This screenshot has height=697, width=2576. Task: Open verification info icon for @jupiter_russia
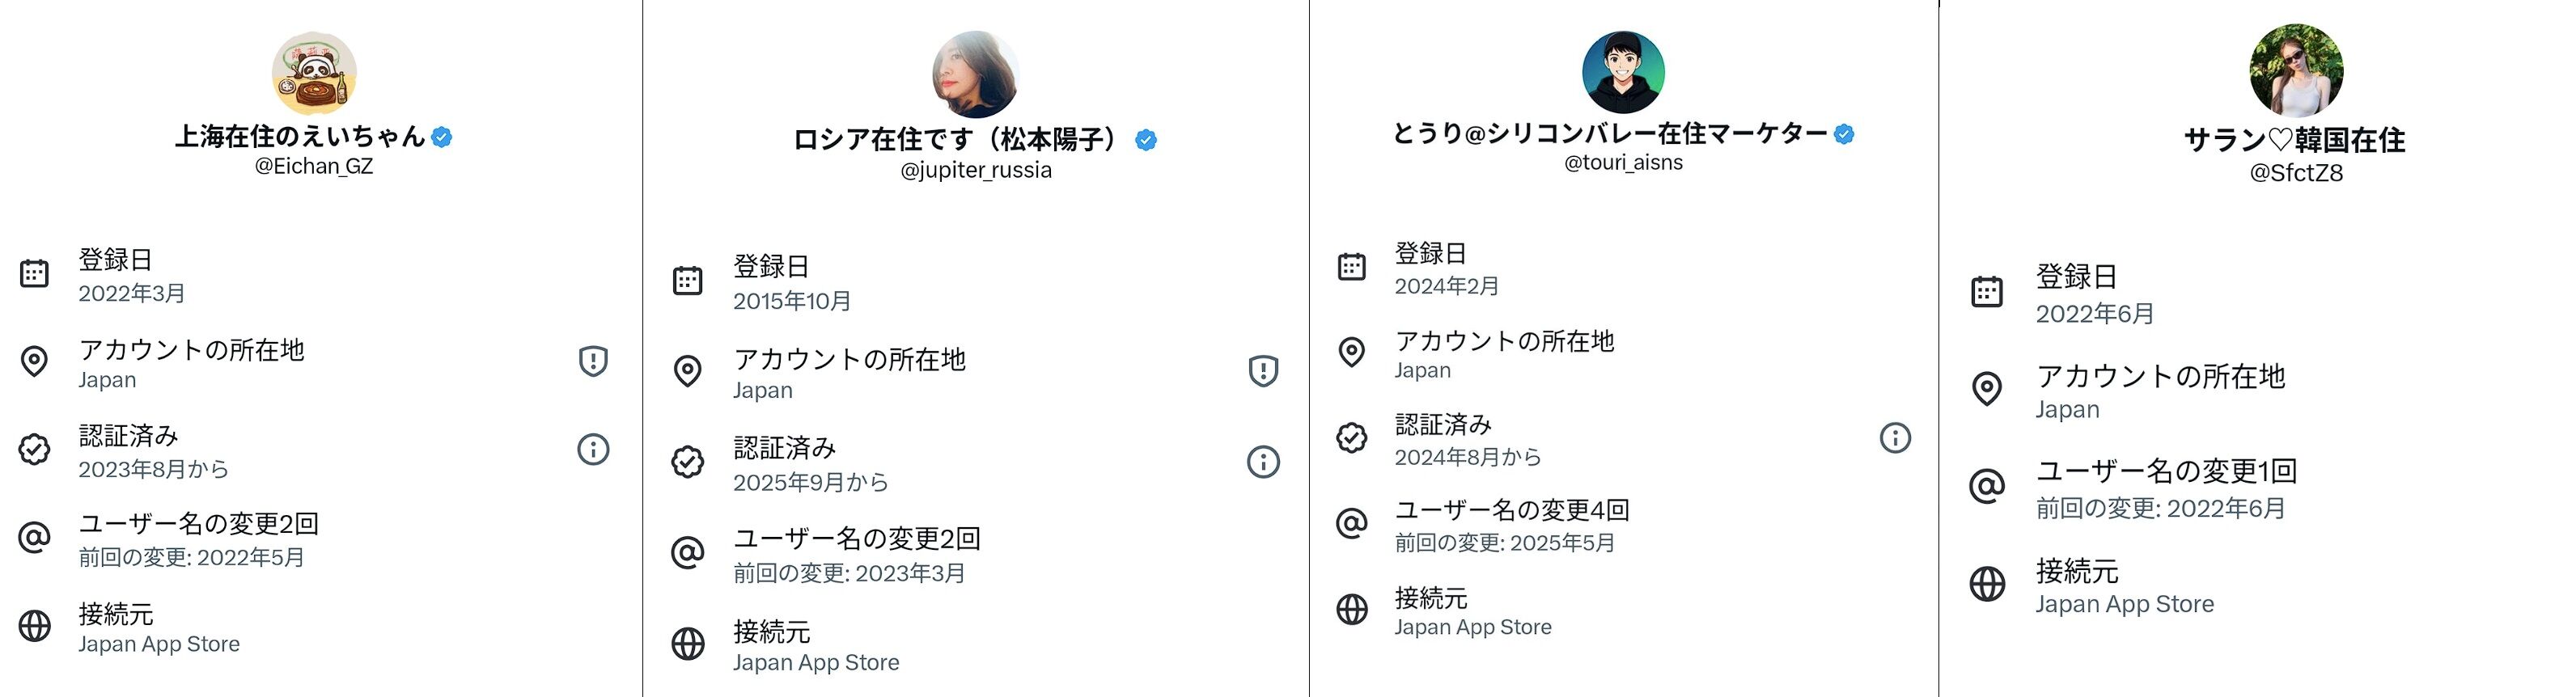(x=1263, y=462)
